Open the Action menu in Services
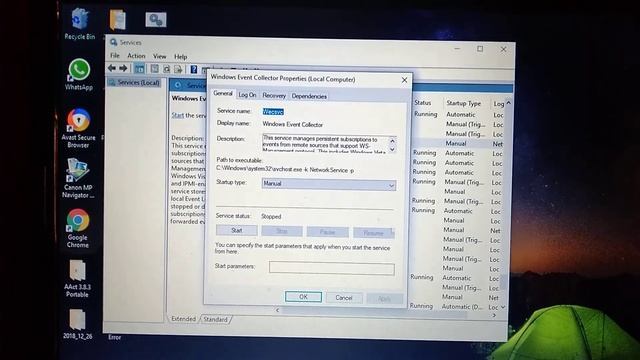The height and width of the screenshot is (360, 640). [x=136, y=56]
